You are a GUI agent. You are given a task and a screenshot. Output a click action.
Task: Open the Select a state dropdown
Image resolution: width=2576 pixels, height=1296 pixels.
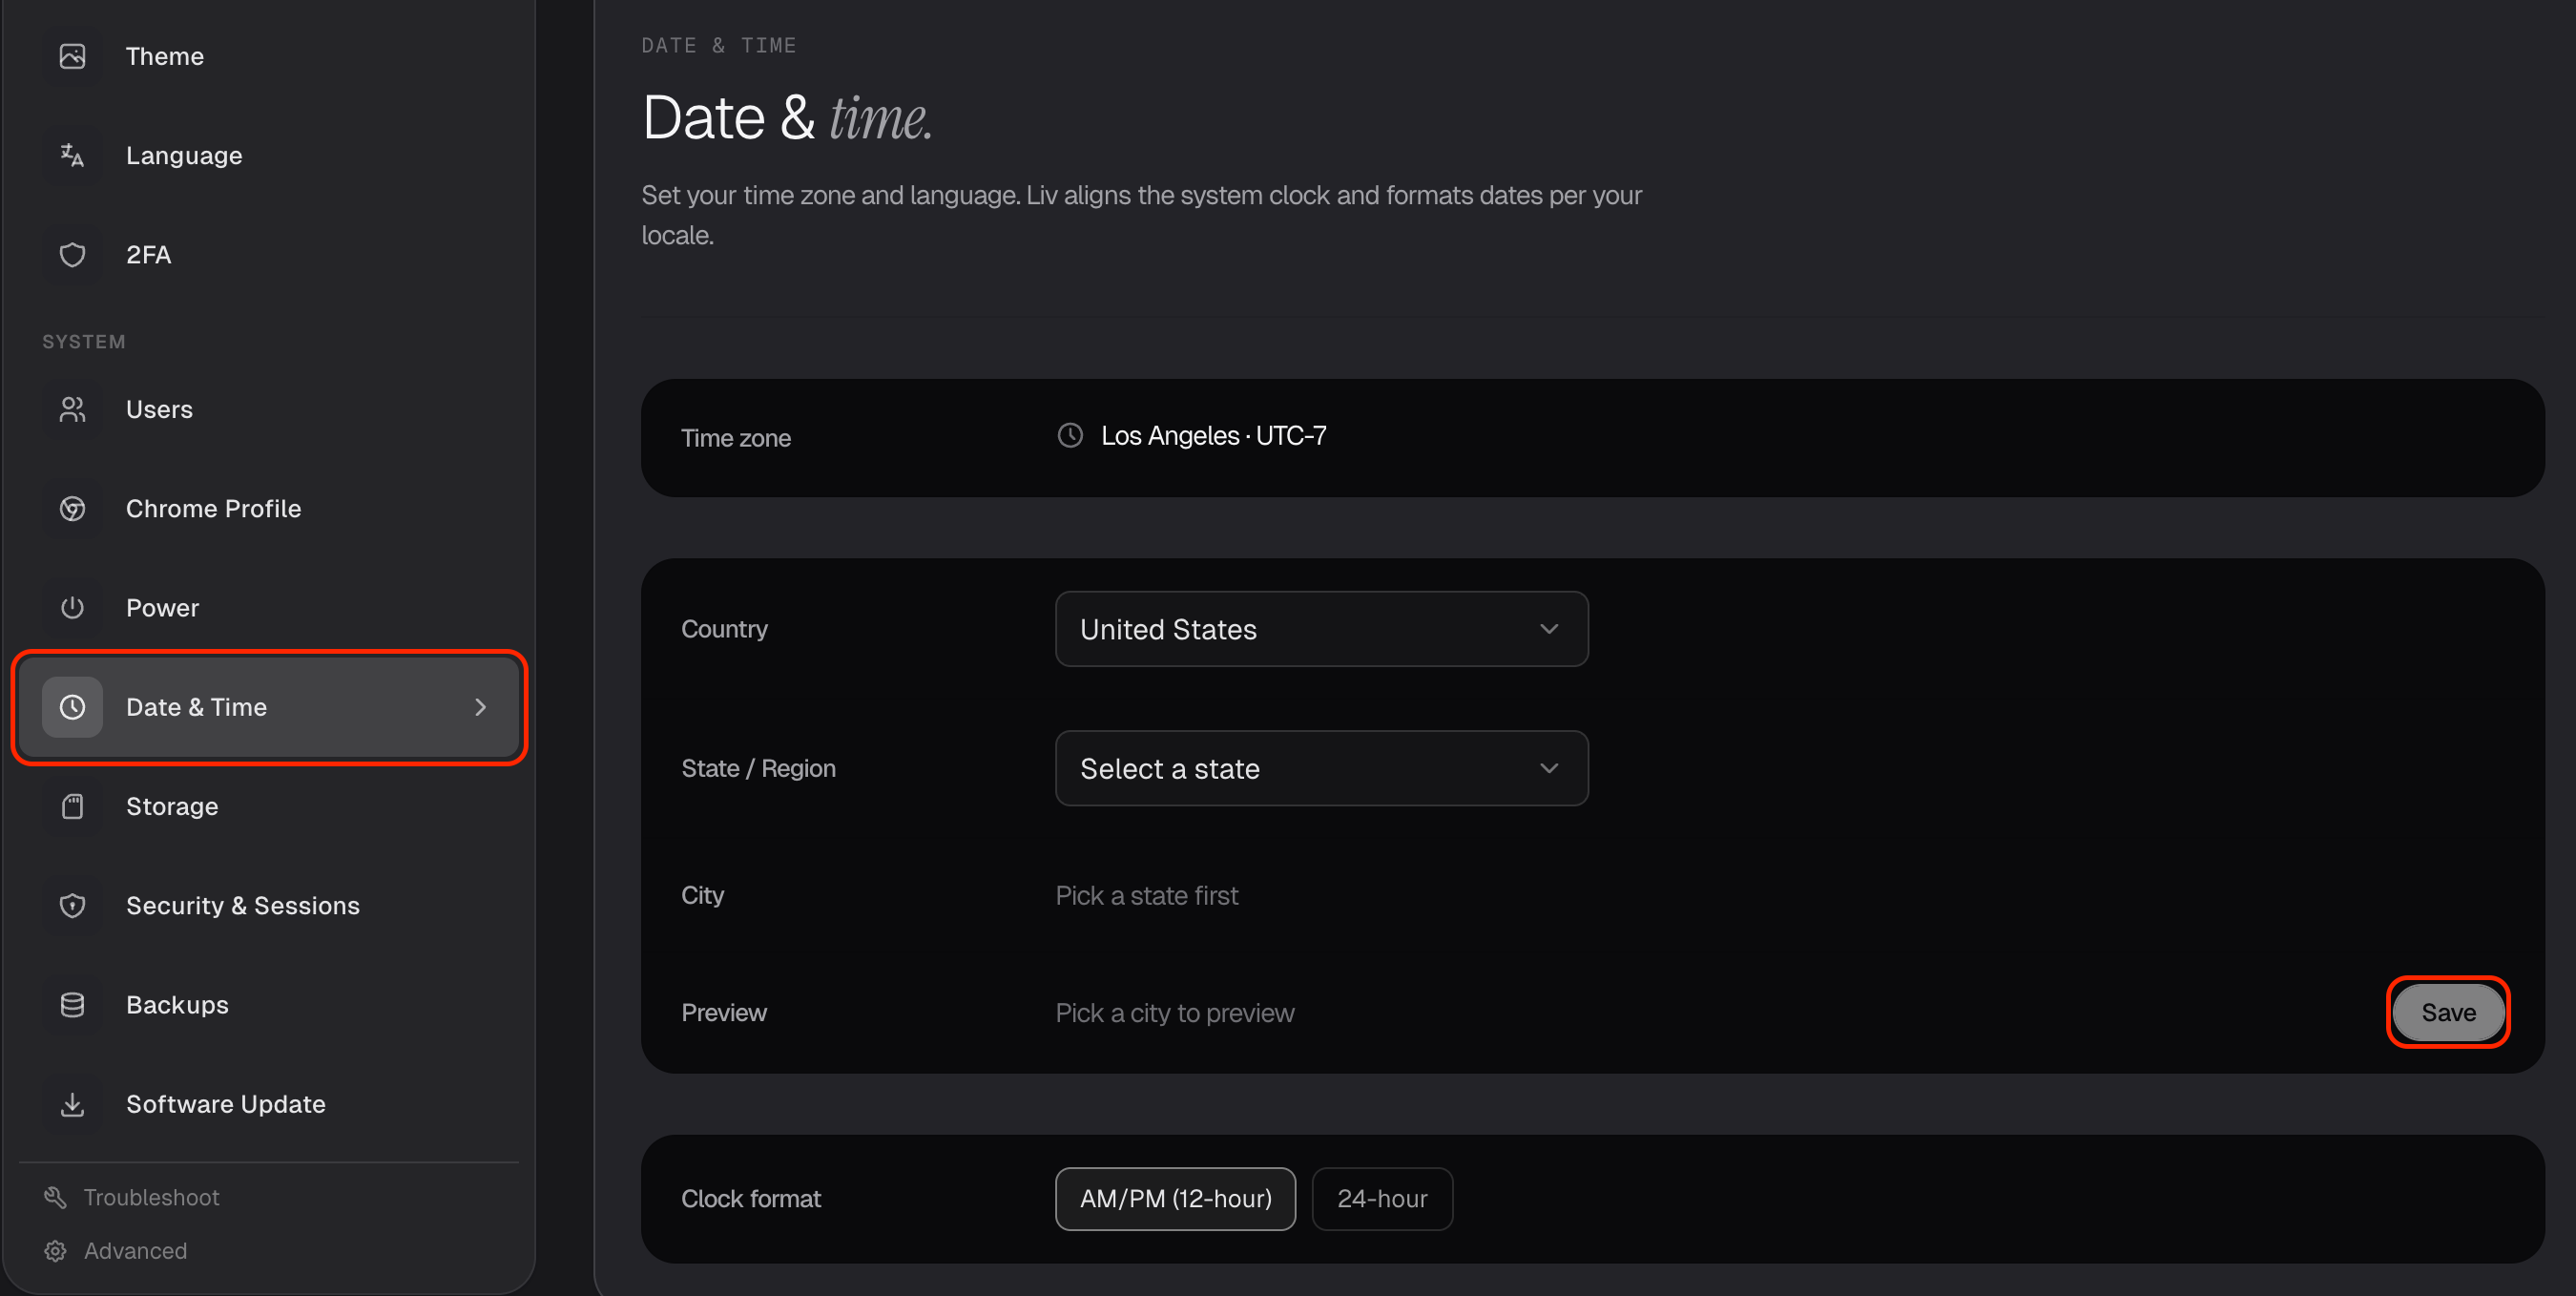1321,768
